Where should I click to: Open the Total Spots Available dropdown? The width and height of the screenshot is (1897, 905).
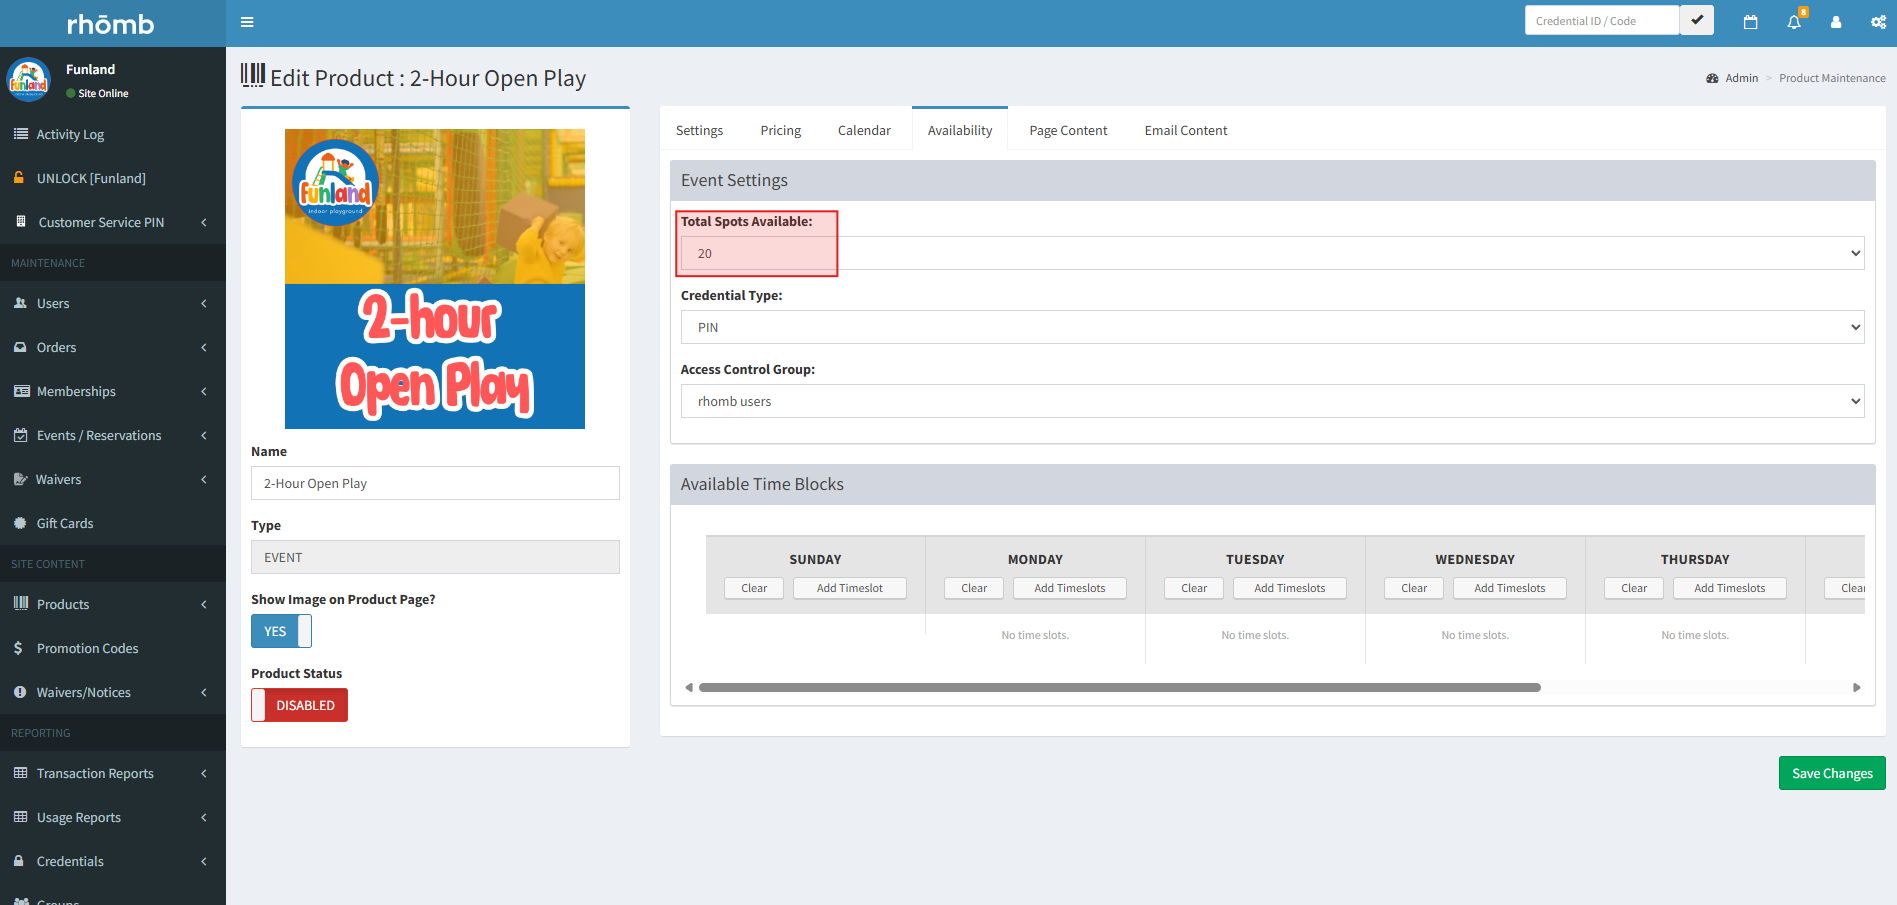click(1272, 253)
